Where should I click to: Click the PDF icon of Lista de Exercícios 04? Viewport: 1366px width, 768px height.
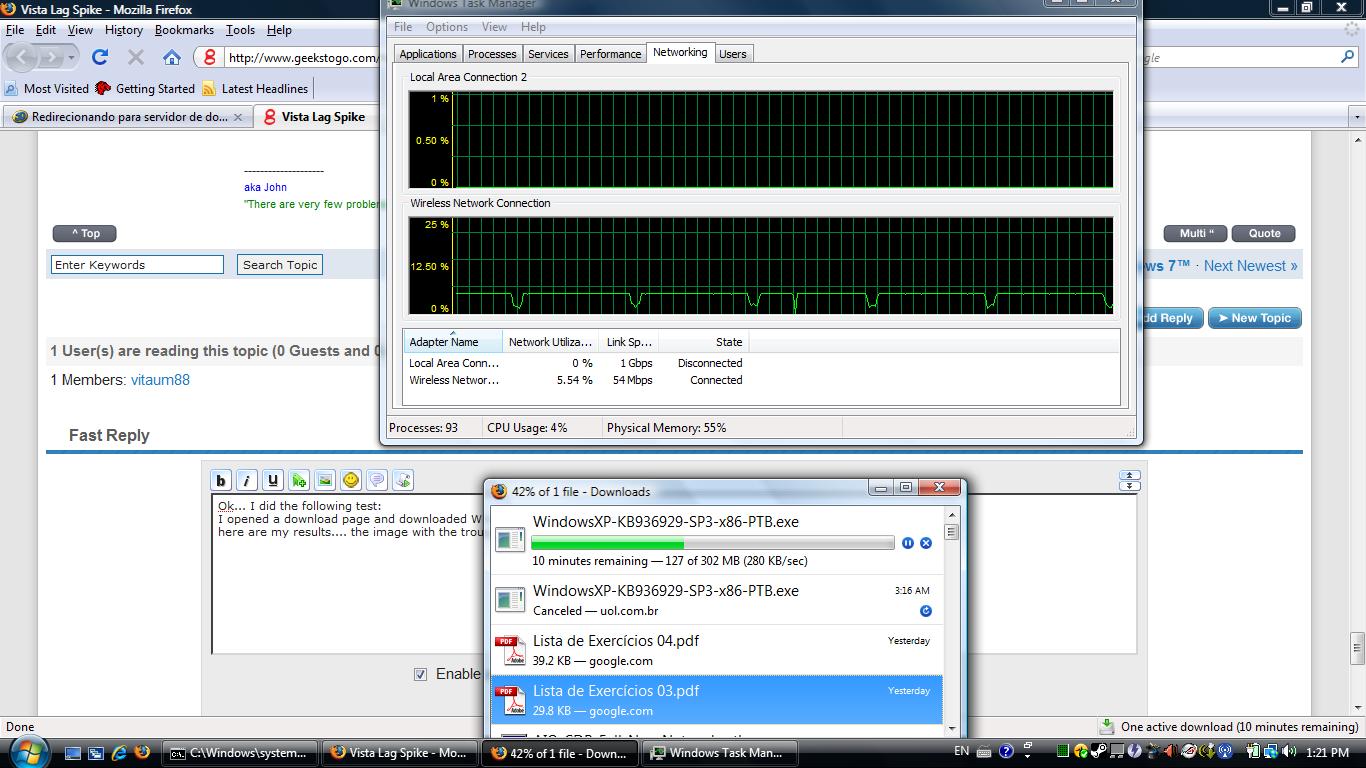pyautogui.click(x=512, y=651)
